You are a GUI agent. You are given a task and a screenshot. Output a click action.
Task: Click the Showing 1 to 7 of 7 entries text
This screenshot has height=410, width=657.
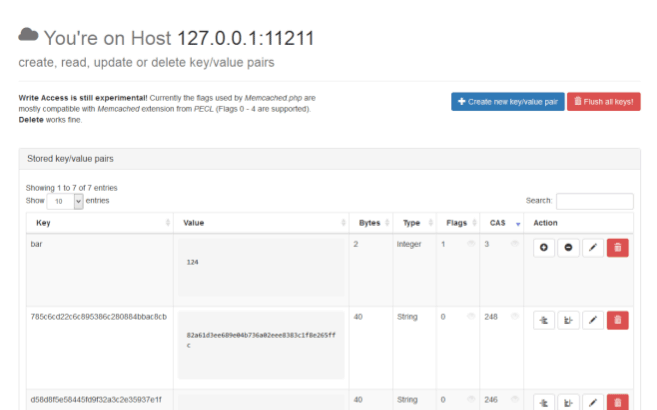tap(71, 188)
